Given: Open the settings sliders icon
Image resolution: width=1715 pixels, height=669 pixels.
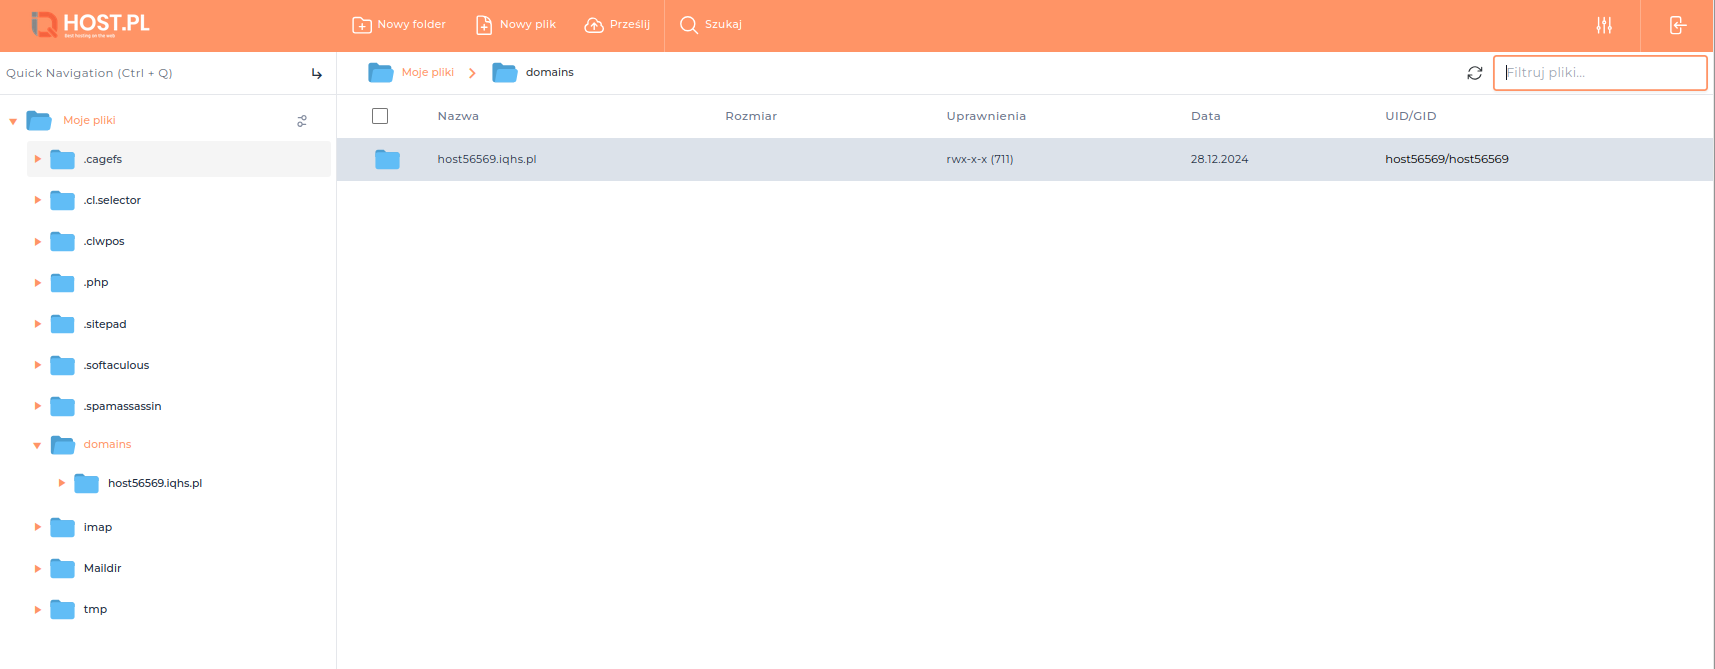Looking at the screenshot, I should click(x=1604, y=25).
